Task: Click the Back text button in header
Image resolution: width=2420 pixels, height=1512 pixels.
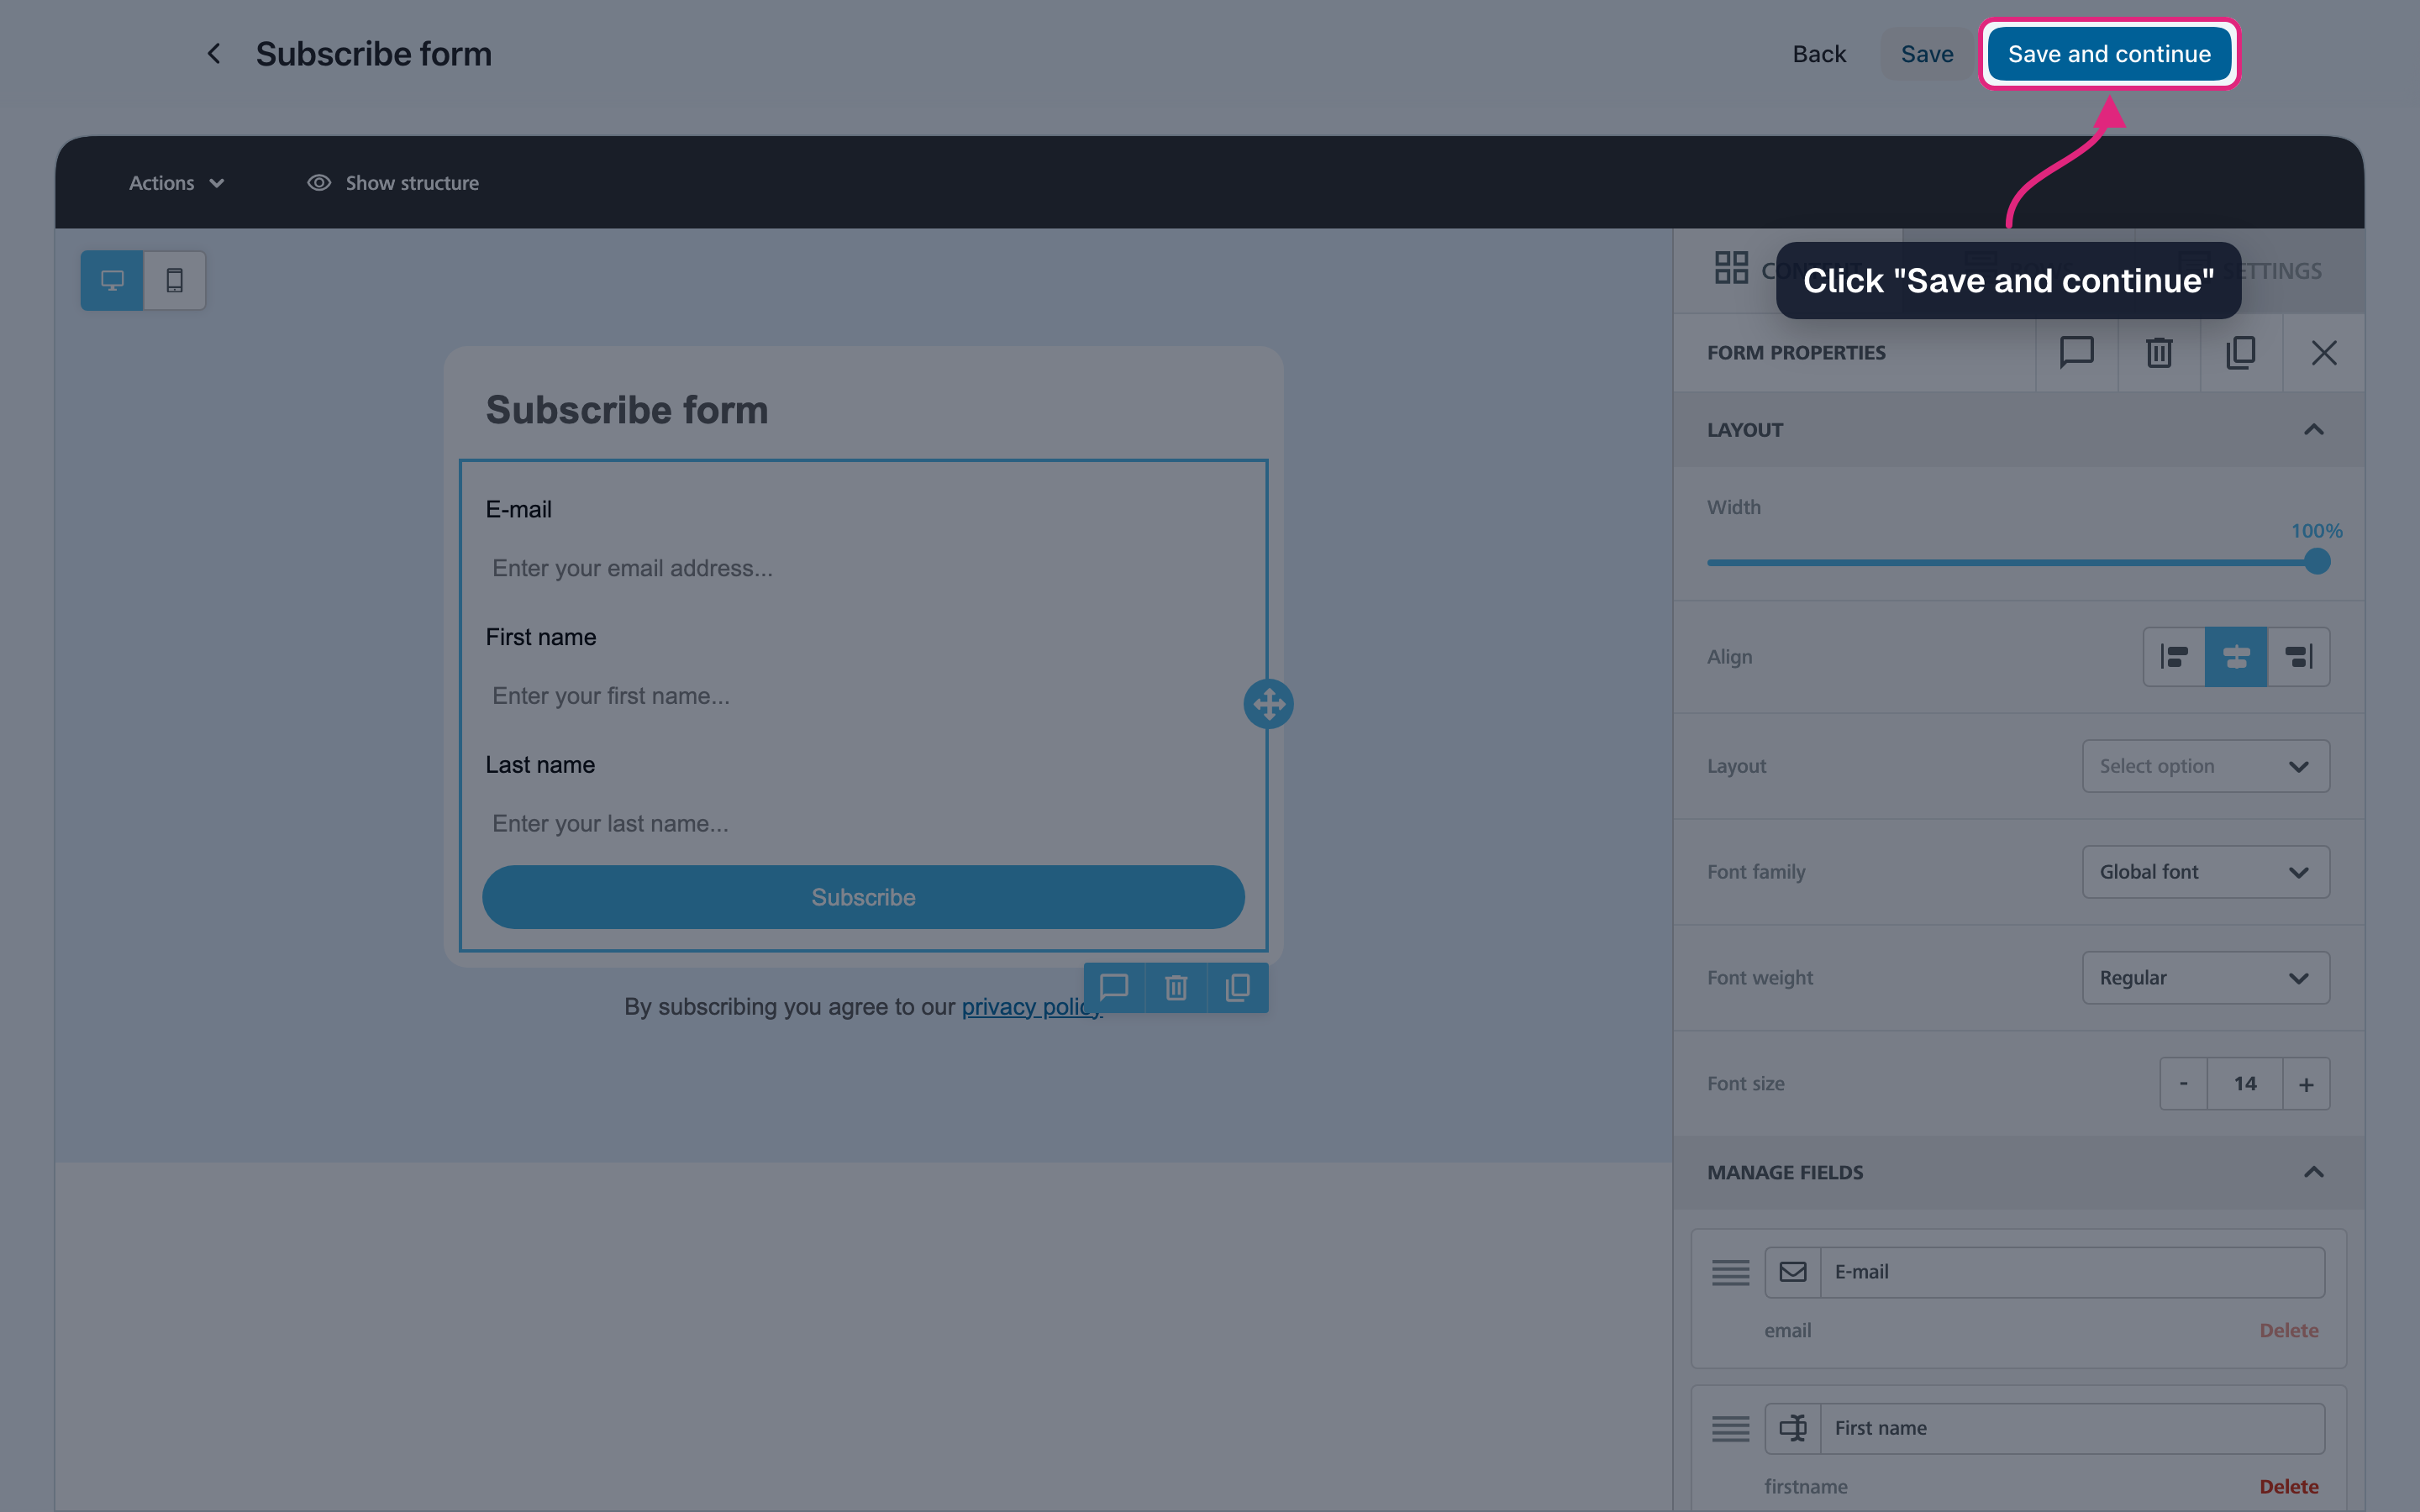Action: (1819, 54)
